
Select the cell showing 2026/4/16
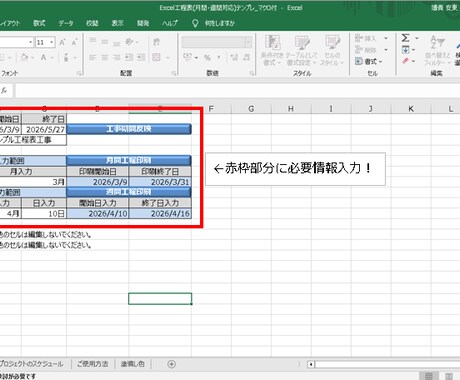[160, 213]
